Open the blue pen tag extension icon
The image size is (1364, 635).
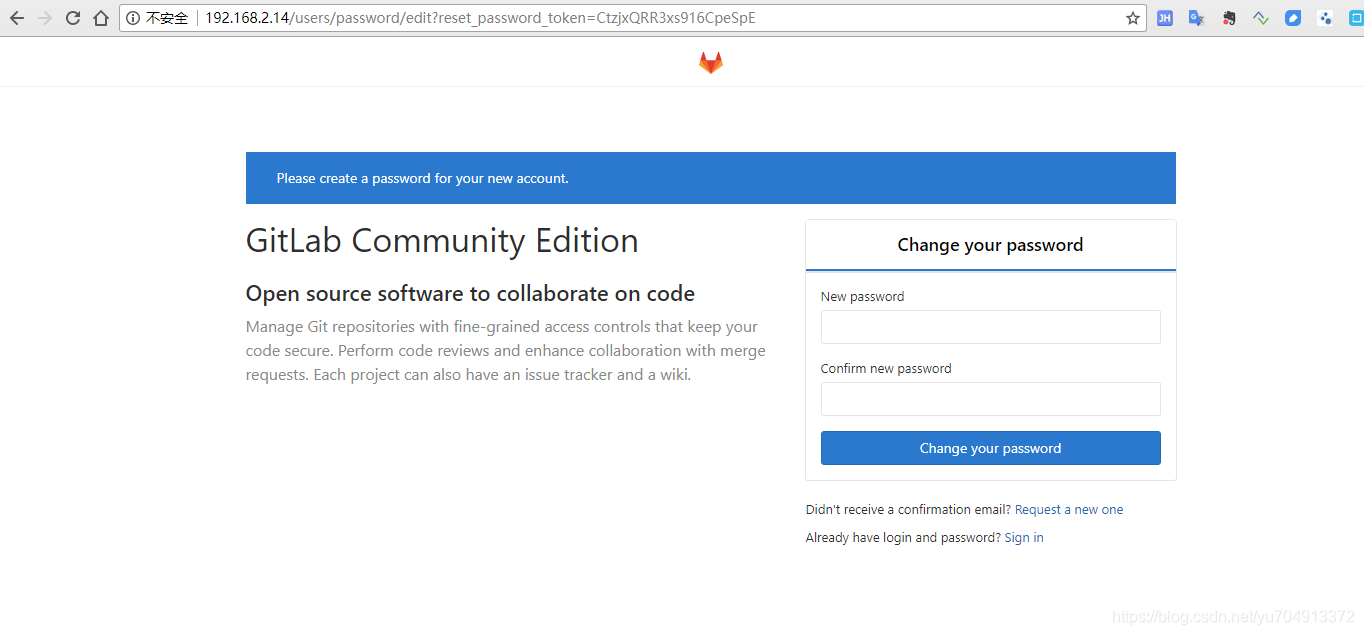pyautogui.click(x=1293, y=18)
